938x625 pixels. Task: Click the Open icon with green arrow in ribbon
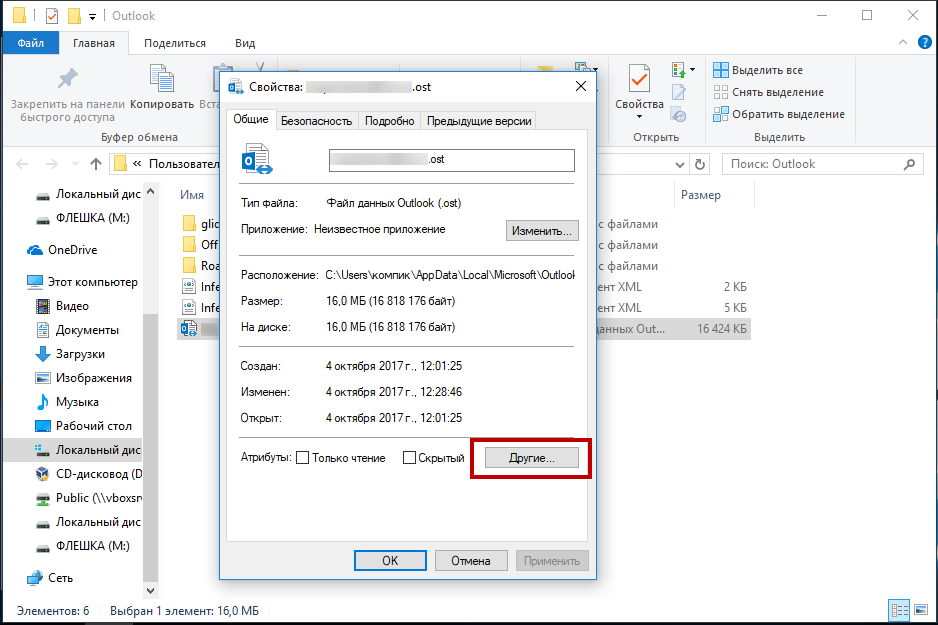pyautogui.click(x=678, y=70)
